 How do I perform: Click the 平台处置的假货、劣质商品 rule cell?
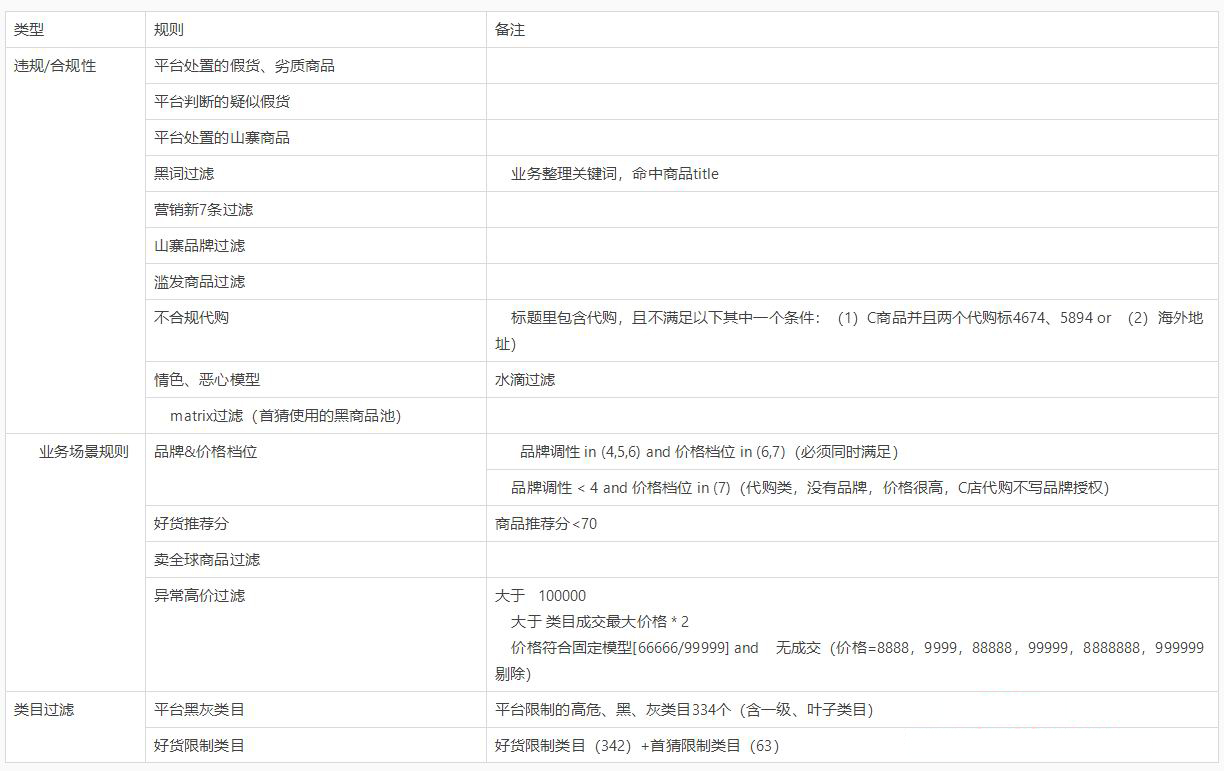click(245, 64)
